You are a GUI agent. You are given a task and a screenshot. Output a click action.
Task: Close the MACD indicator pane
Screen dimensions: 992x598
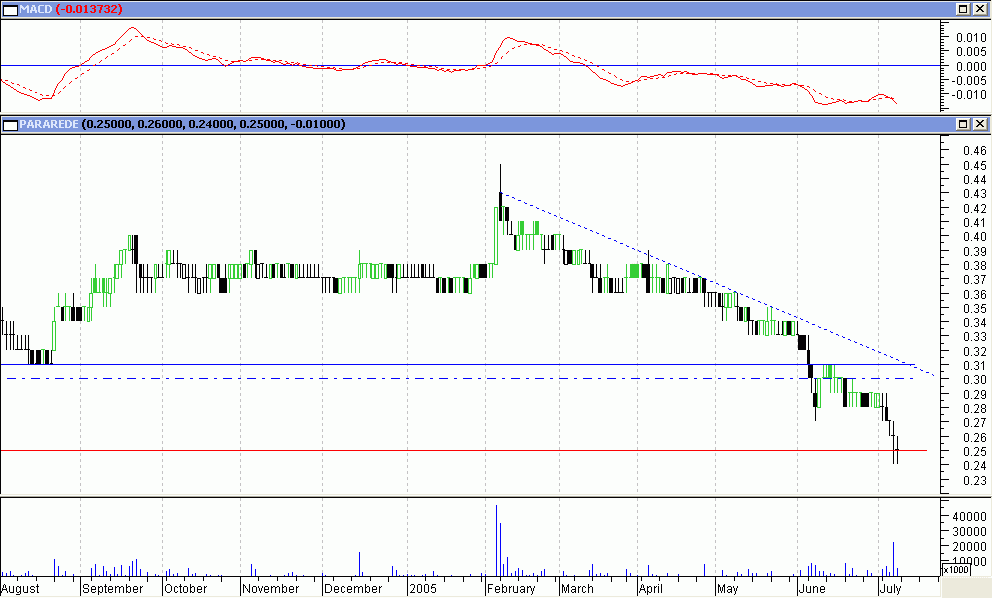(x=979, y=9)
